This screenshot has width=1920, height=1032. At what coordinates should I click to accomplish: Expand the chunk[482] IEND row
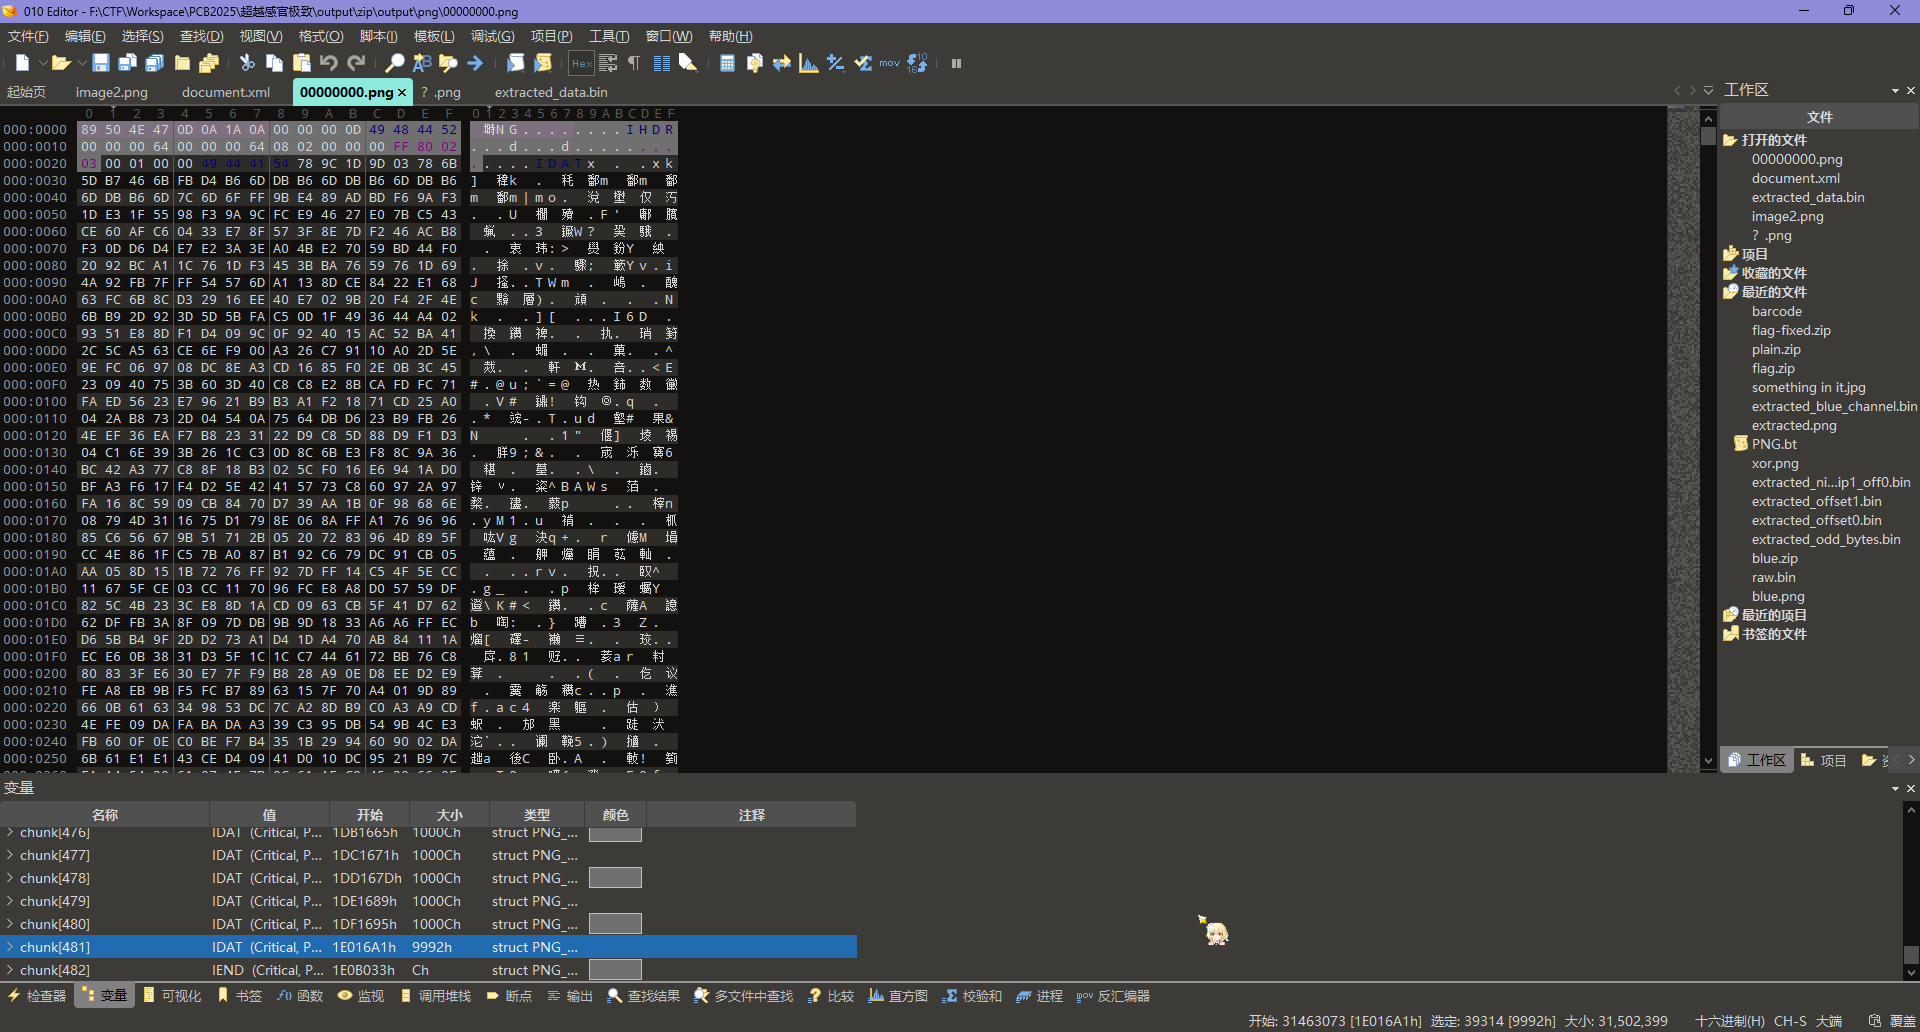(10, 970)
